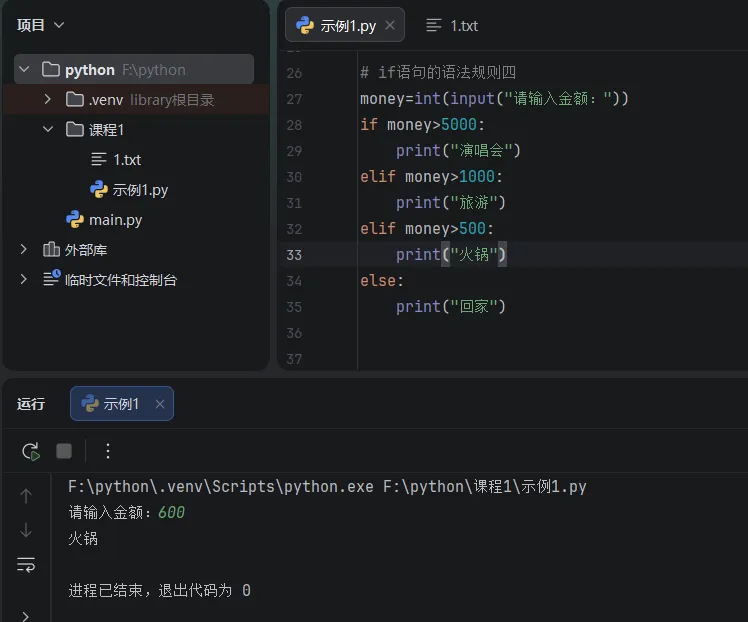Click the 'if money>5000:' line
The width and height of the screenshot is (748, 622).
coord(422,124)
